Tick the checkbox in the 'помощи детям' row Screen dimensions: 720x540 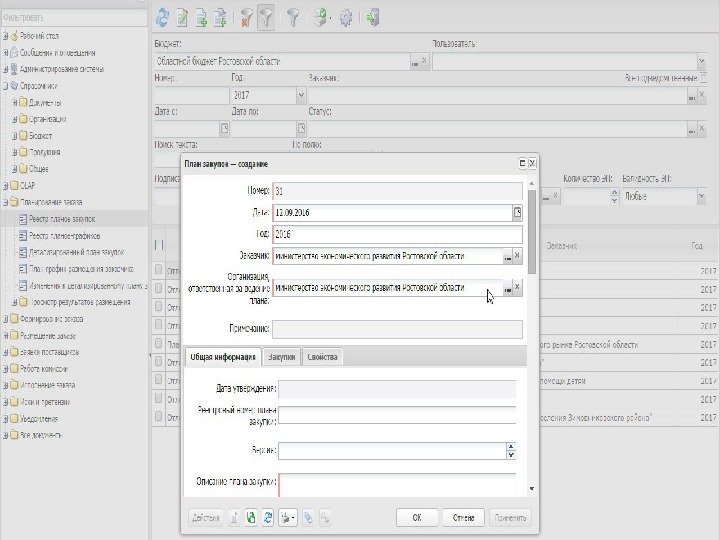click(158, 380)
